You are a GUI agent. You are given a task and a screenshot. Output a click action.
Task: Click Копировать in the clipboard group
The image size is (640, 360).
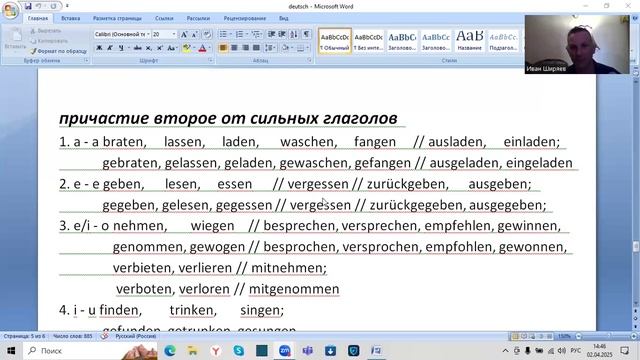[x=49, y=41]
